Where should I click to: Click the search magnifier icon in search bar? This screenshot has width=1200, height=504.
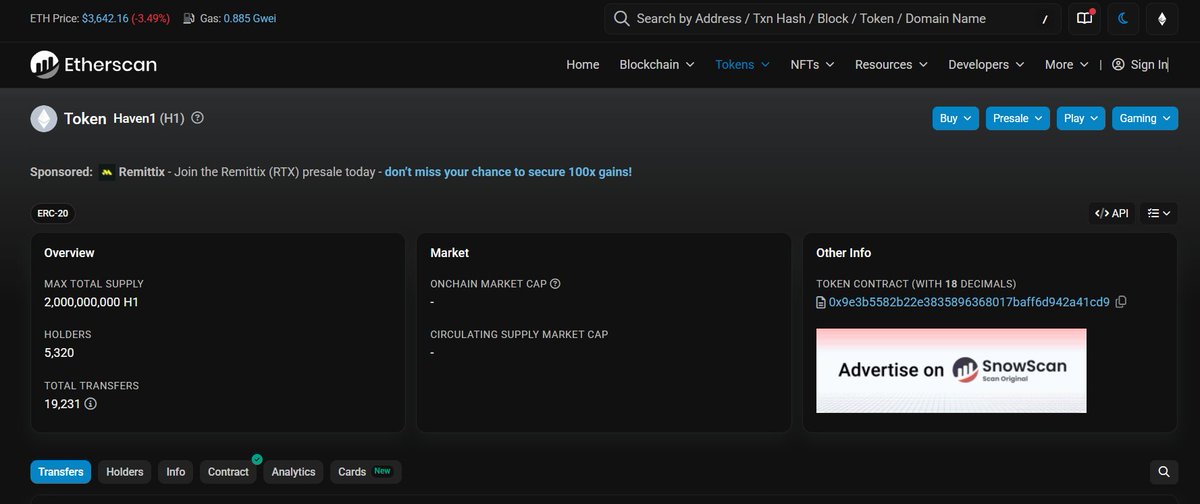click(621, 19)
